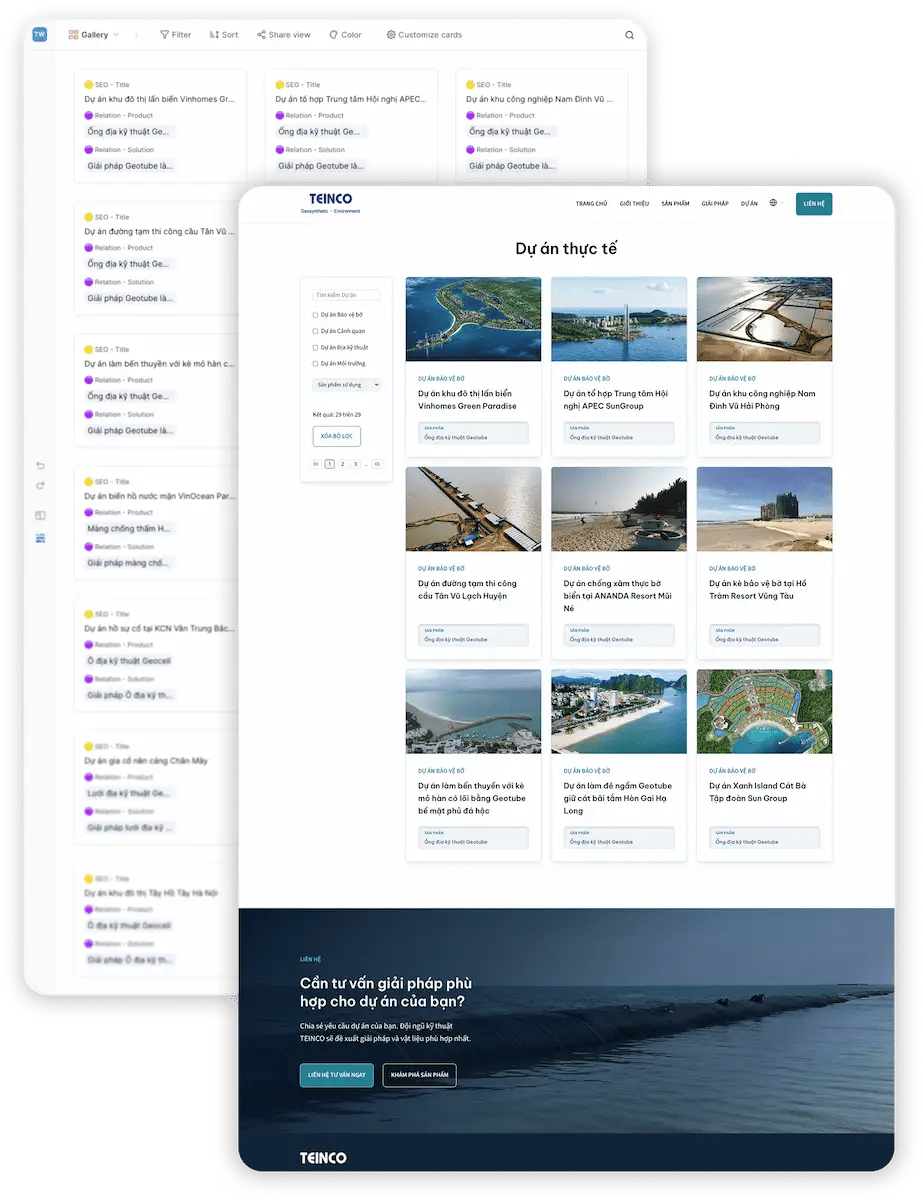Open the GIẢI PHÁP nav menu item
This screenshot has width=923, height=1200.
point(715,204)
